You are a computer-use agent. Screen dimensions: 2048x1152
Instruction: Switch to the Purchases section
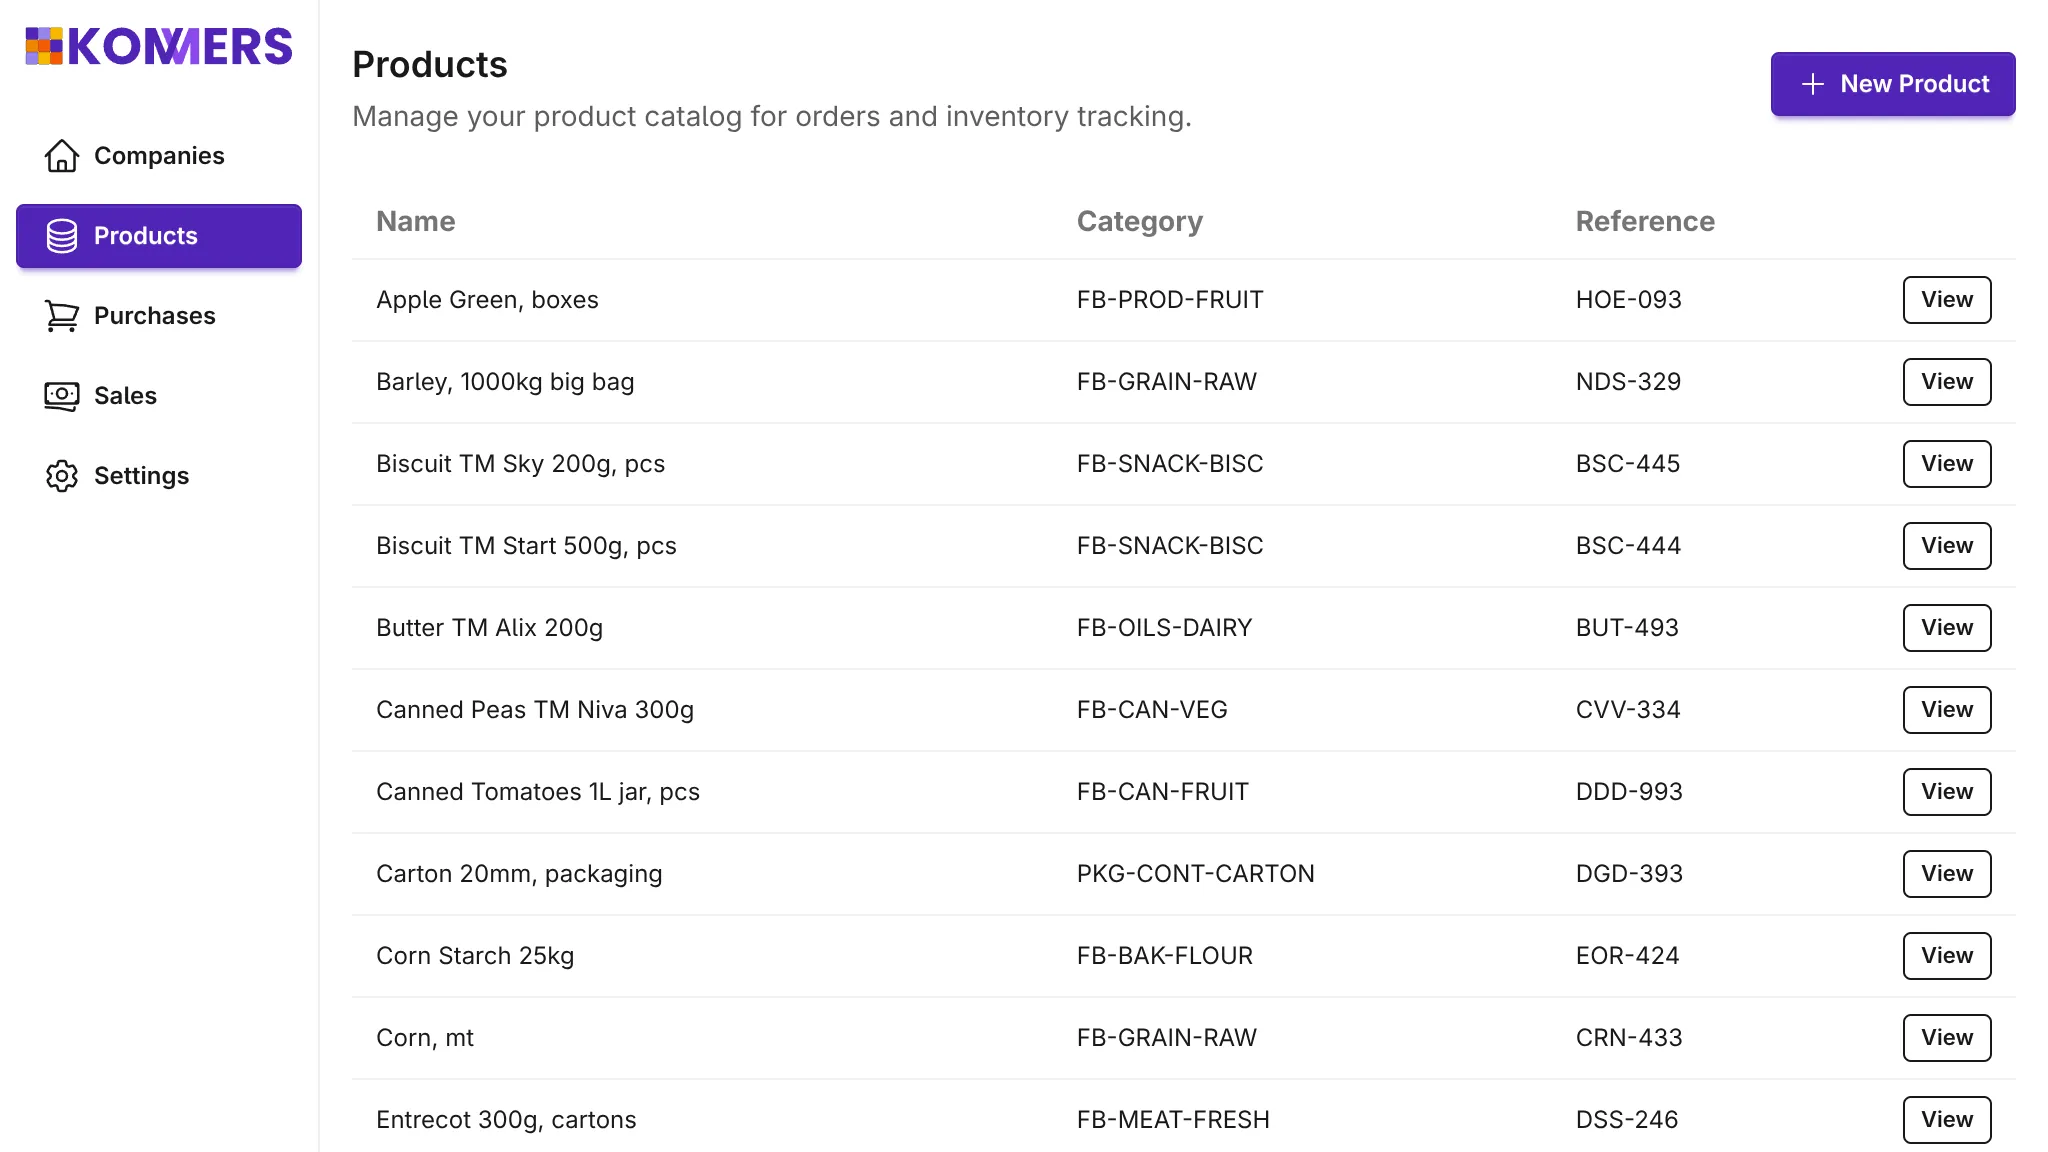pos(155,316)
